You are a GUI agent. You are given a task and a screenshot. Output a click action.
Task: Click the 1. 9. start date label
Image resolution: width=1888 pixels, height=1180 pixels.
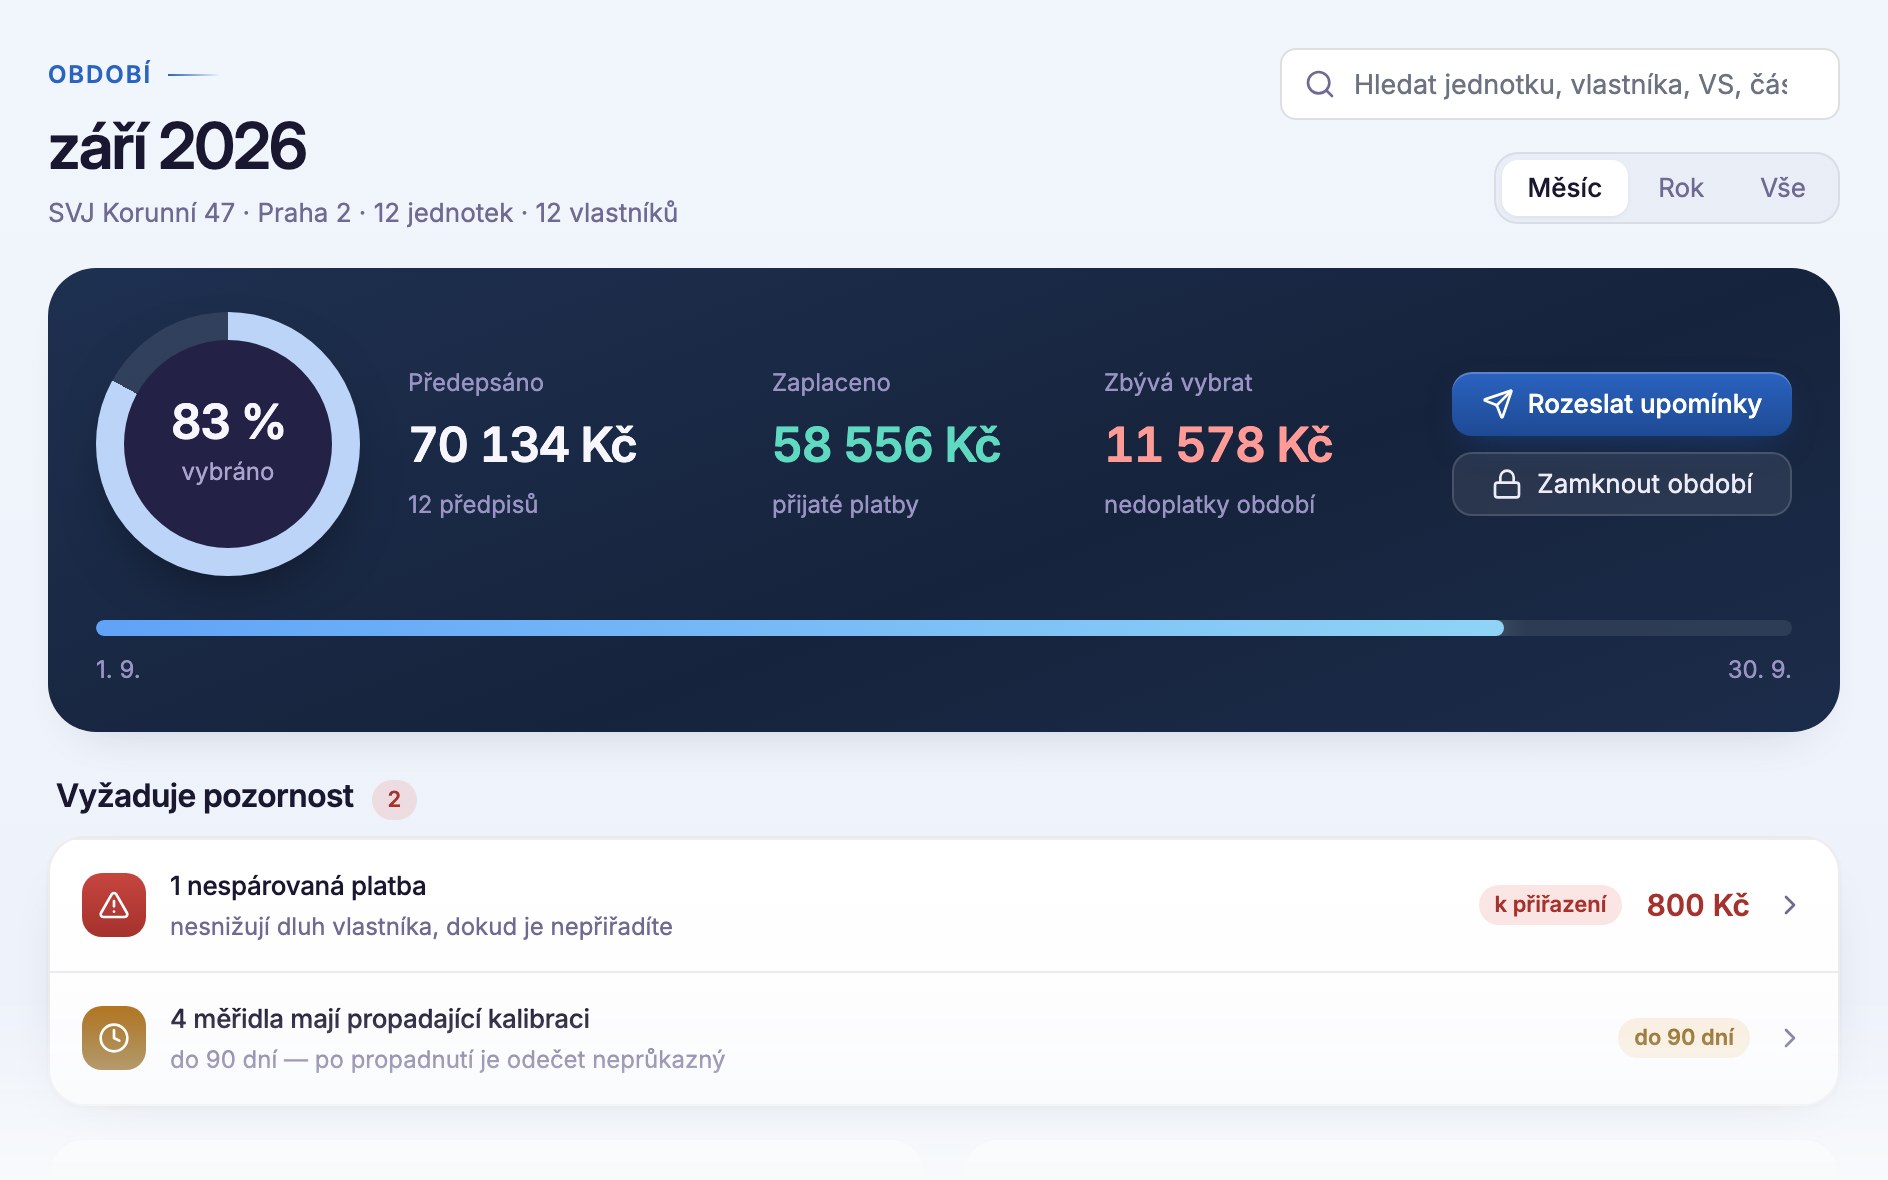pyautogui.click(x=118, y=669)
